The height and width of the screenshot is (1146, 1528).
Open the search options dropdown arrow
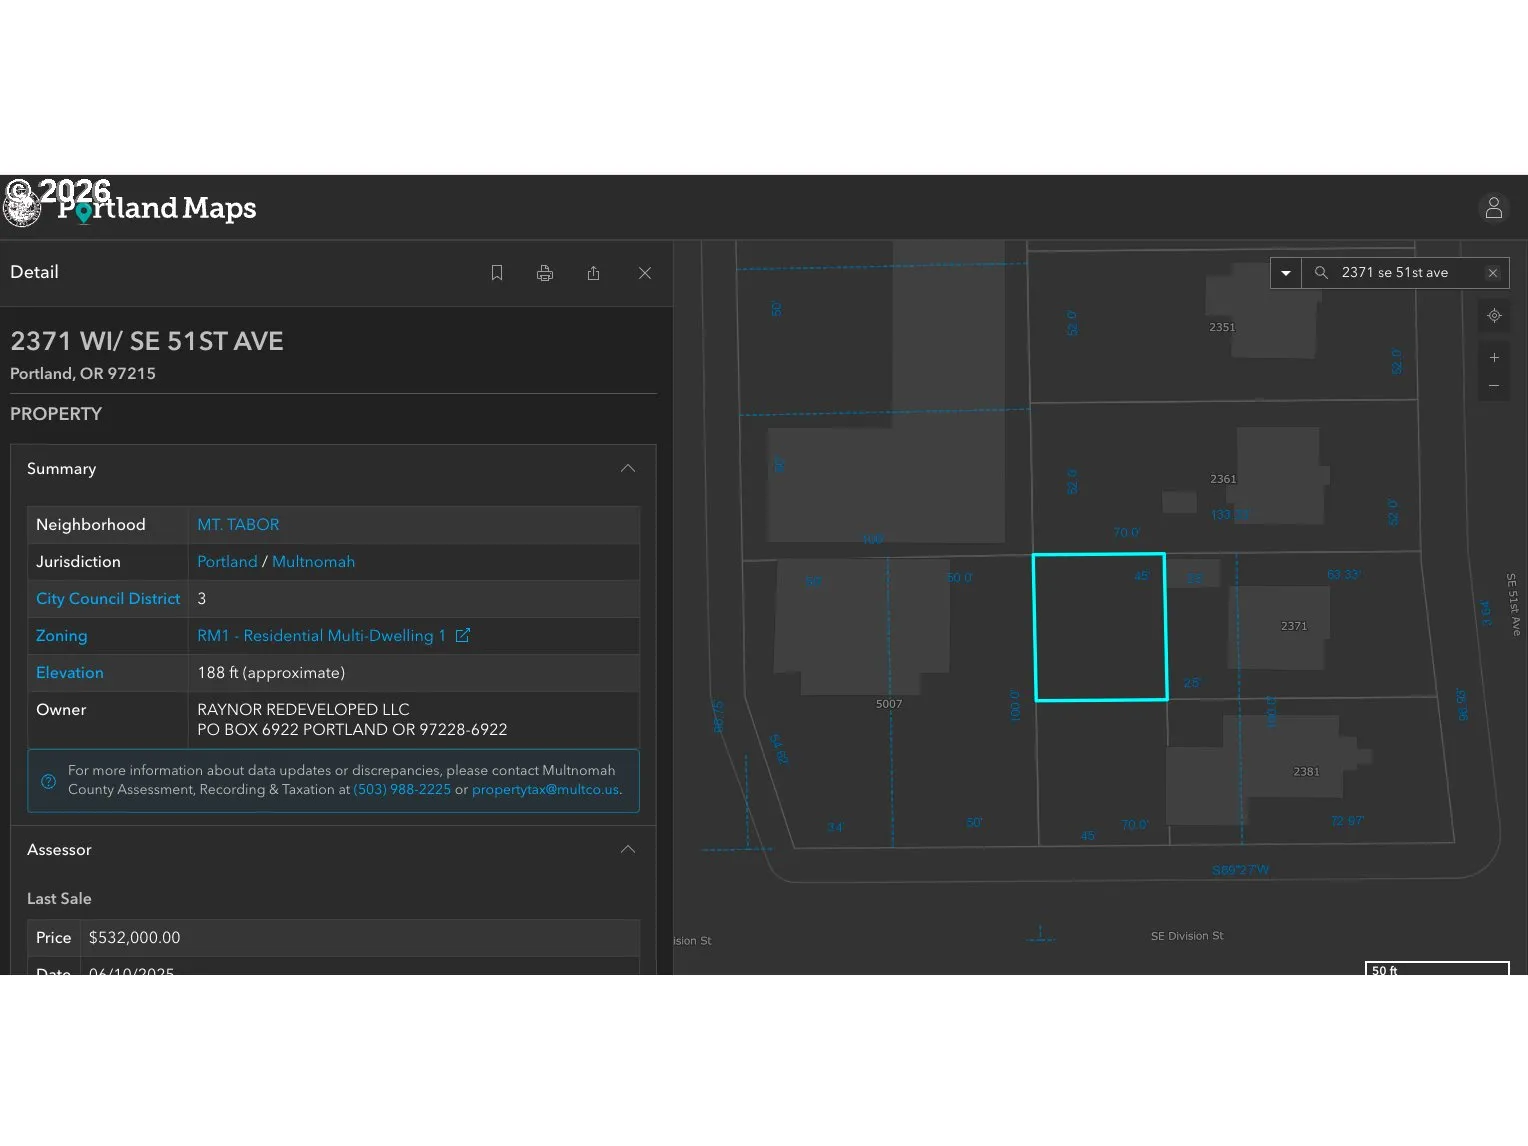1286,273
